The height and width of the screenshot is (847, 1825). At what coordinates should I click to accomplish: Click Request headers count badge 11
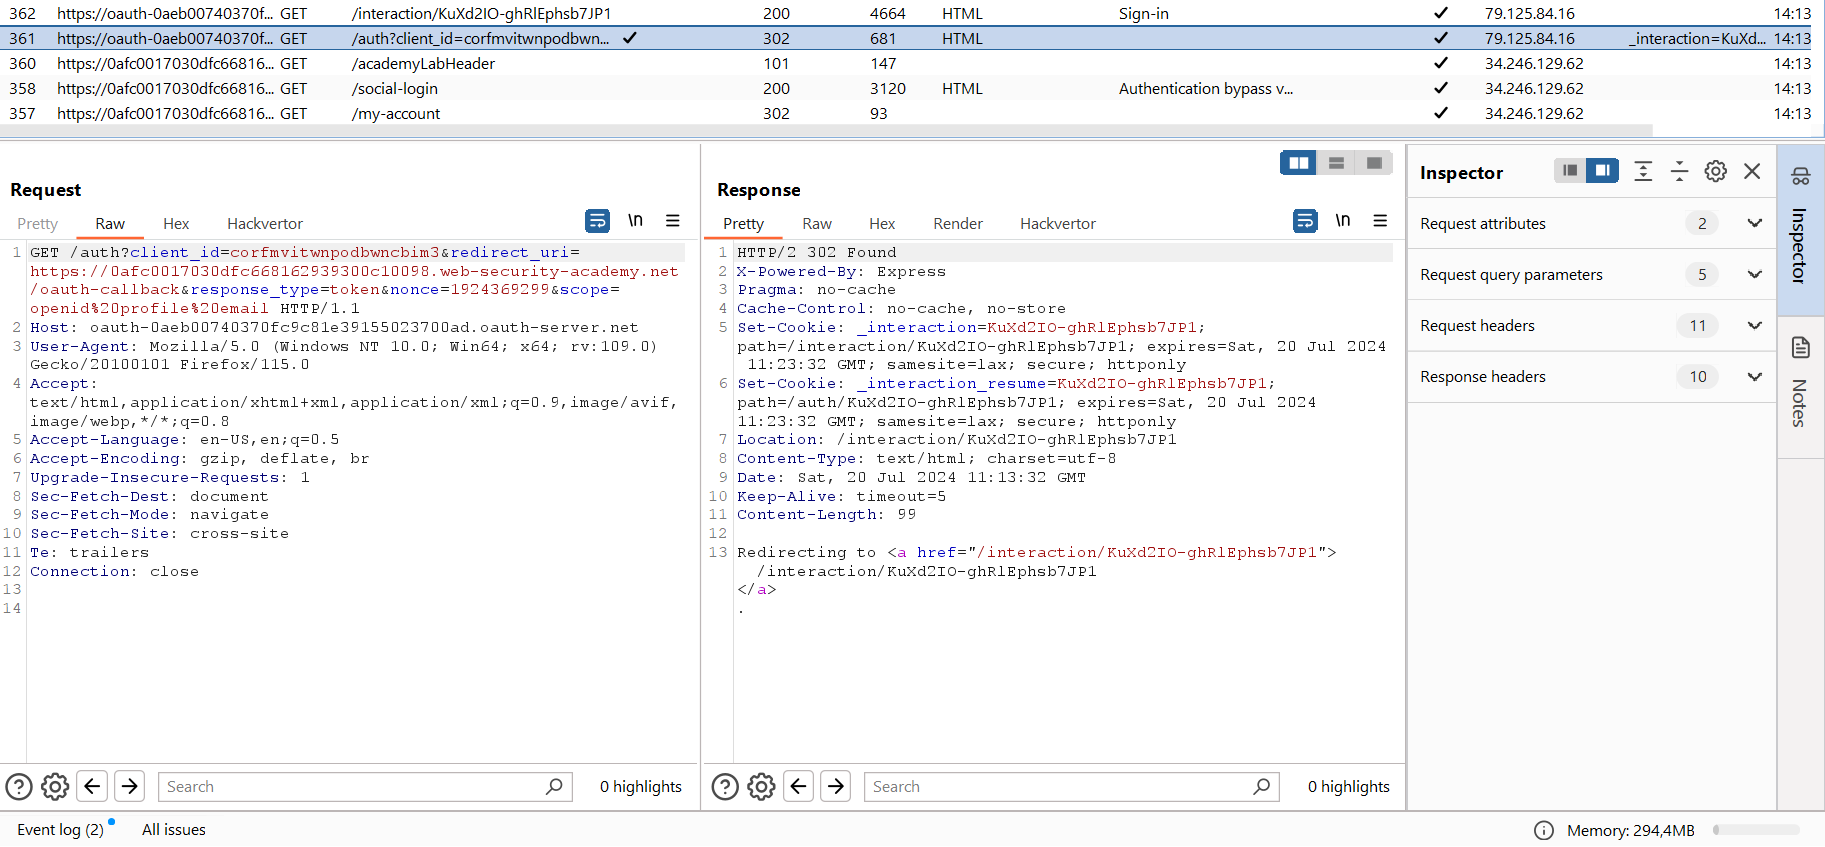[1698, 325]
